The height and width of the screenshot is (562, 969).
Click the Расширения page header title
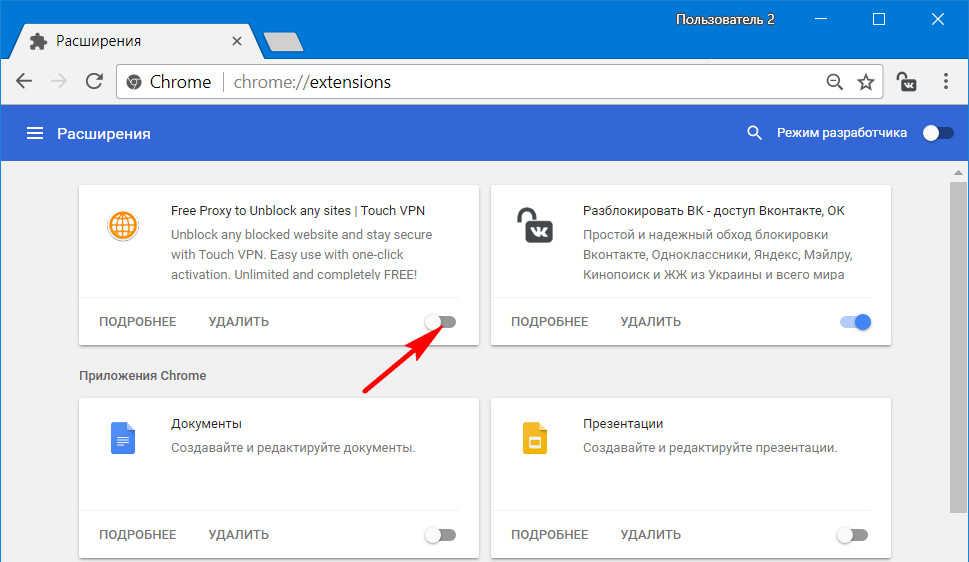click(x=104, y=134)
